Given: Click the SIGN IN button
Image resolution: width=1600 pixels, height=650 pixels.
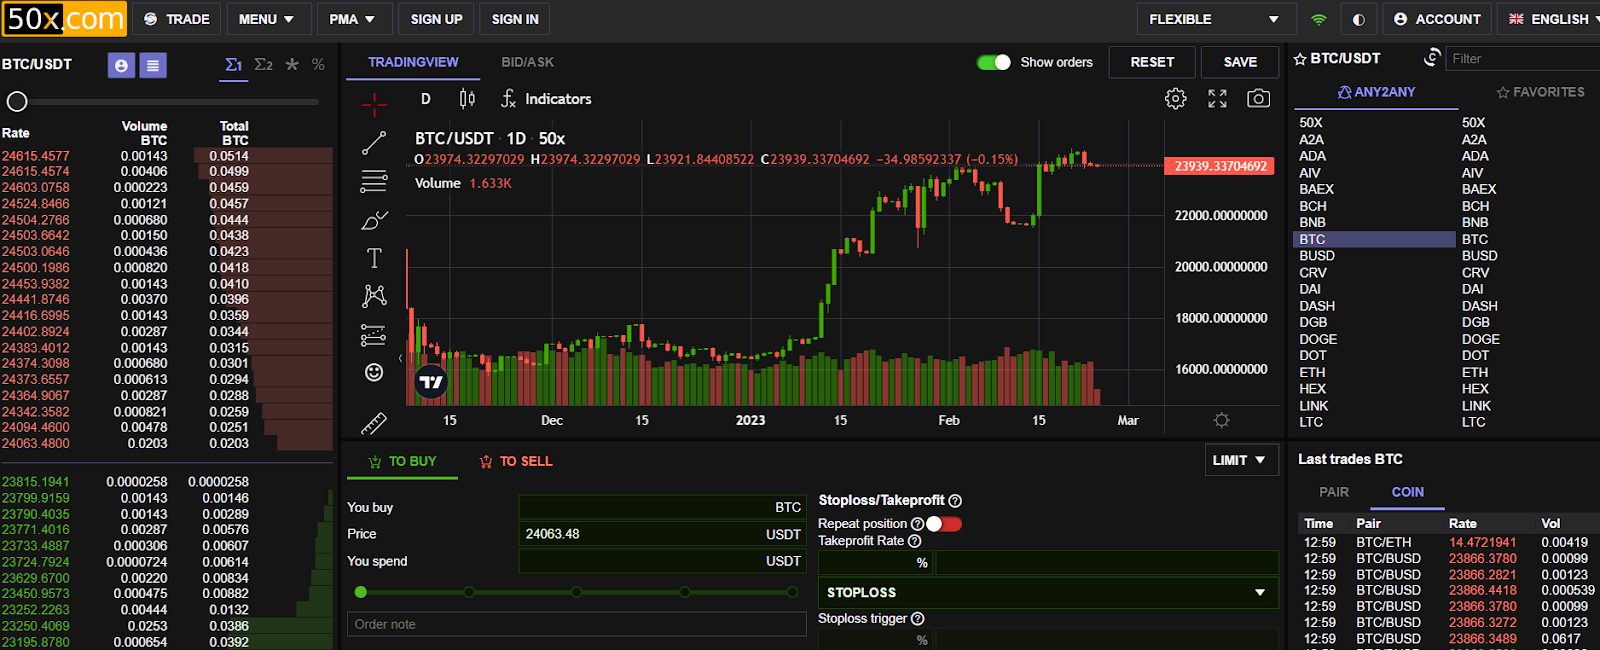Looking at the screenshot, I should tap(515, 19).
